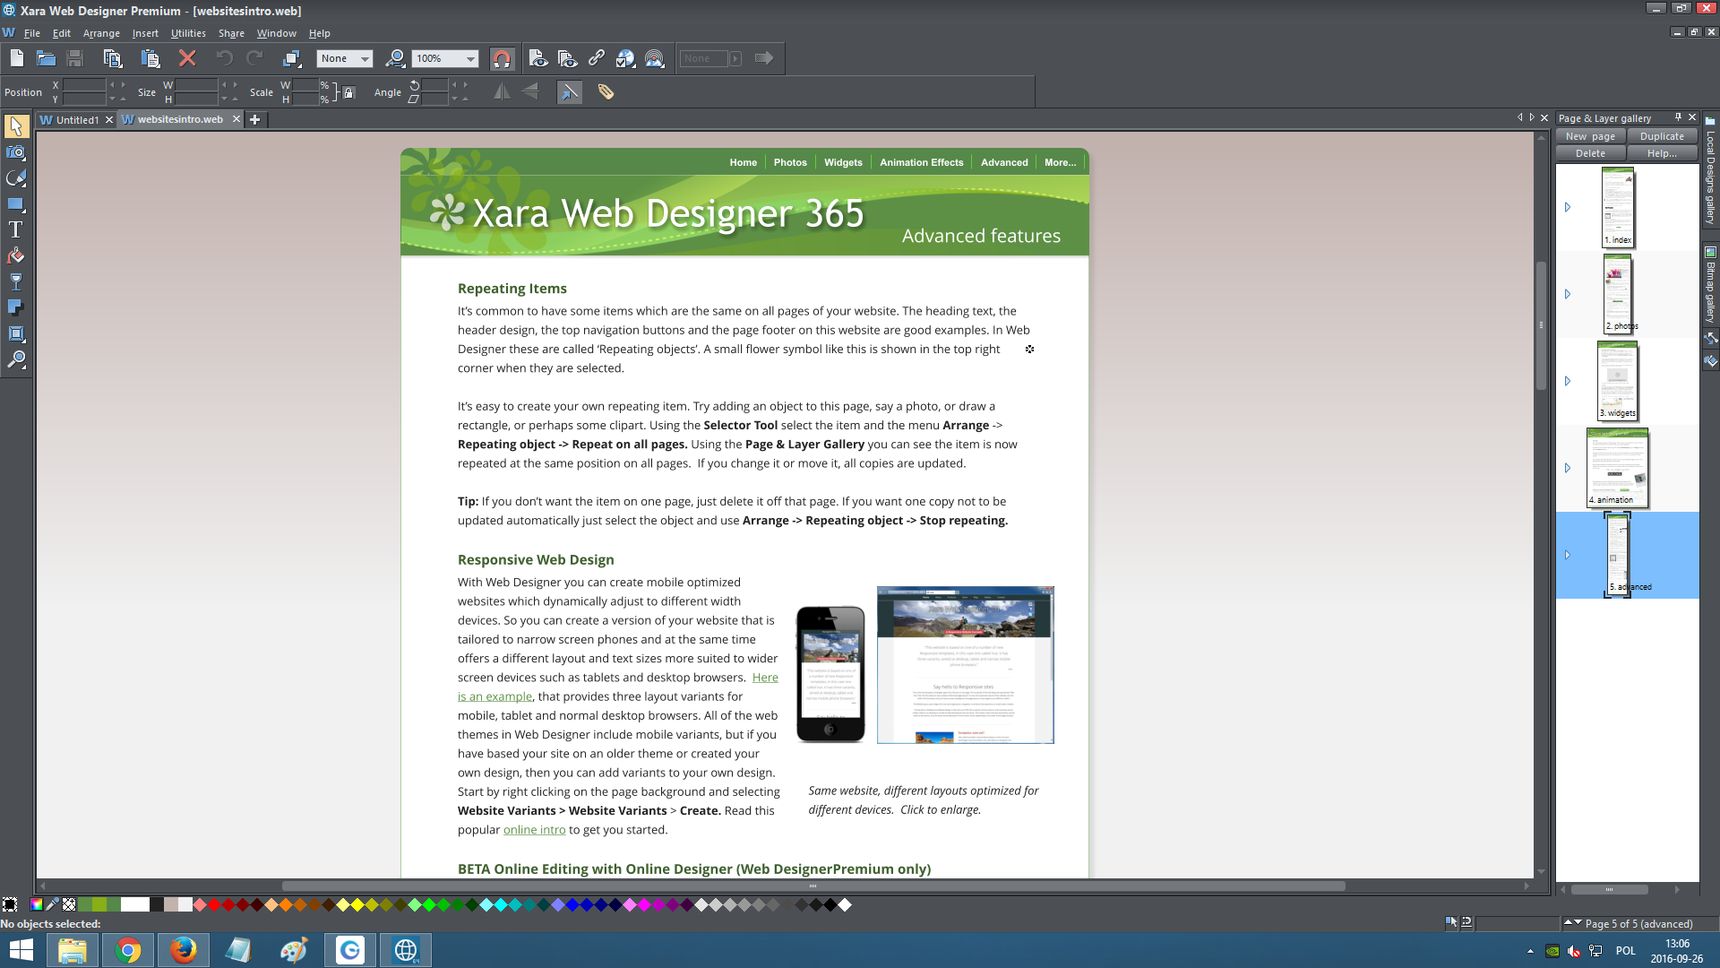Open Chrome from the taskbar
The width and height of the screenshot is (1720, 968).
127,950
